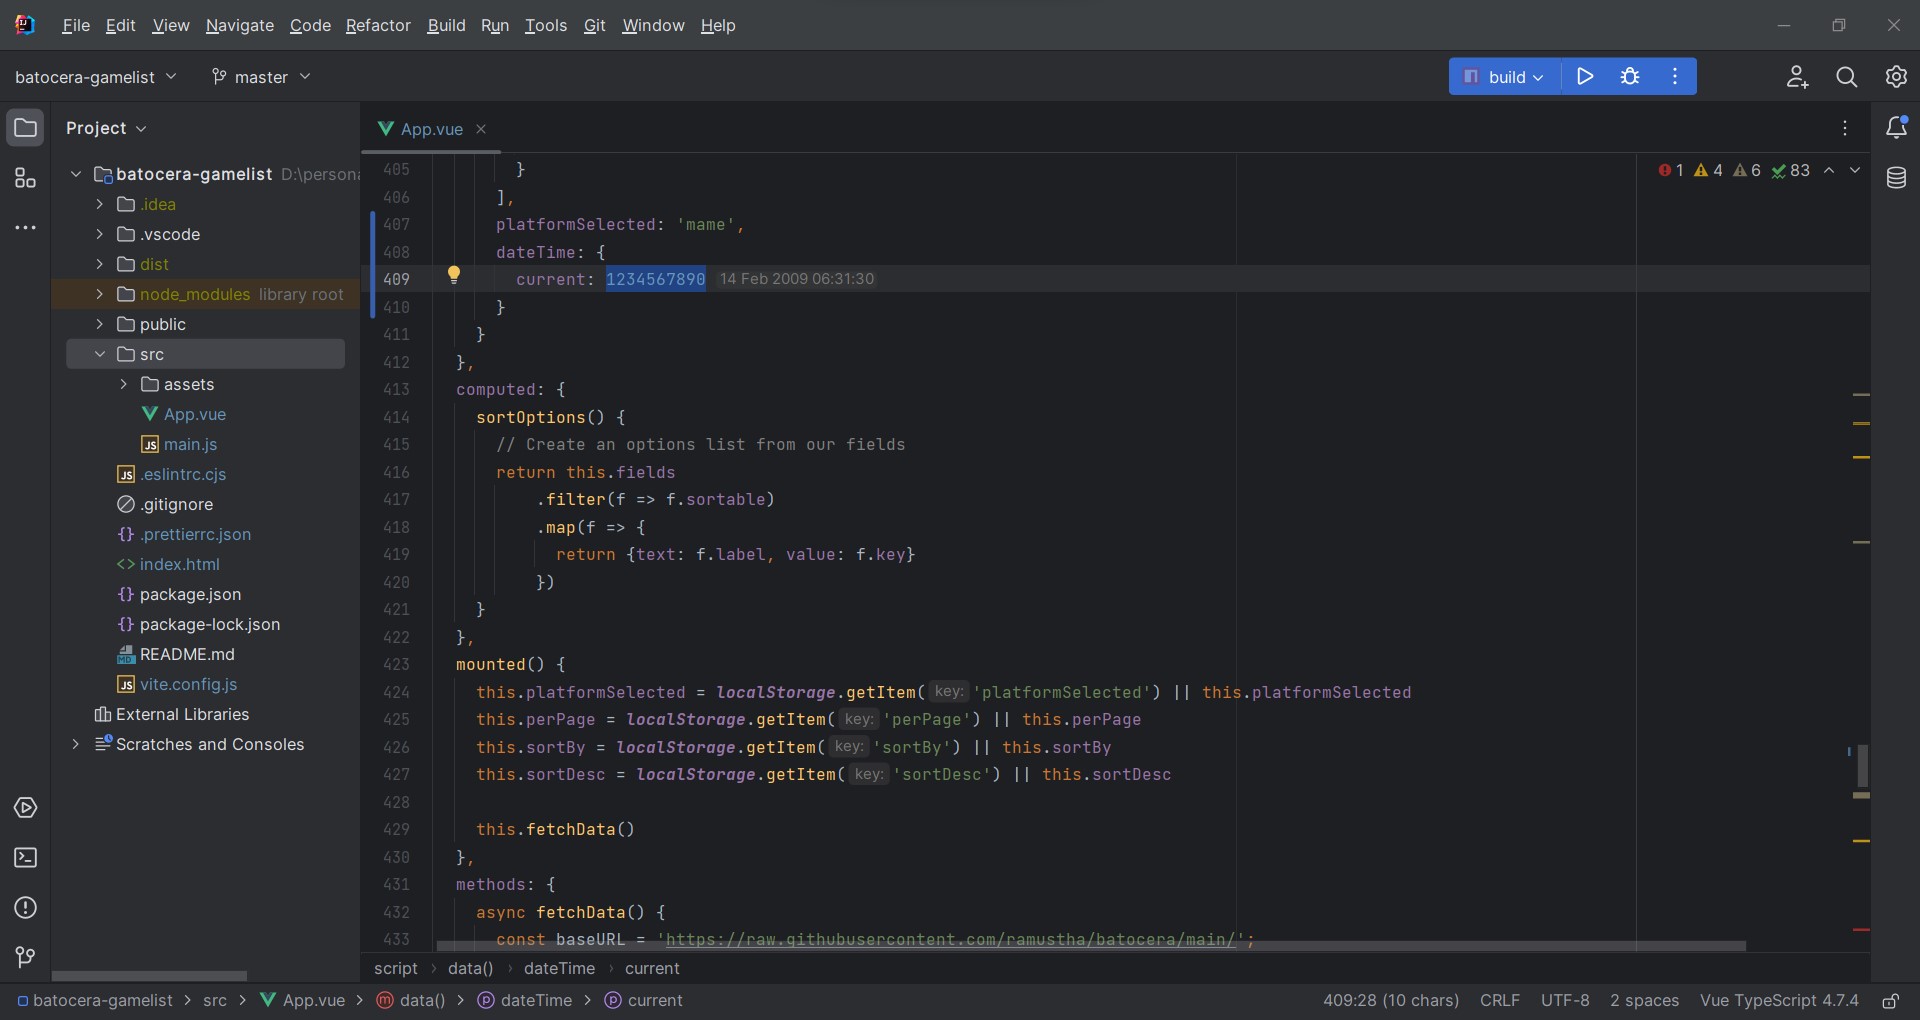This screenshot has height=1020, width=1920.
Task: Select External Libraries node
Action: (182, 714)
